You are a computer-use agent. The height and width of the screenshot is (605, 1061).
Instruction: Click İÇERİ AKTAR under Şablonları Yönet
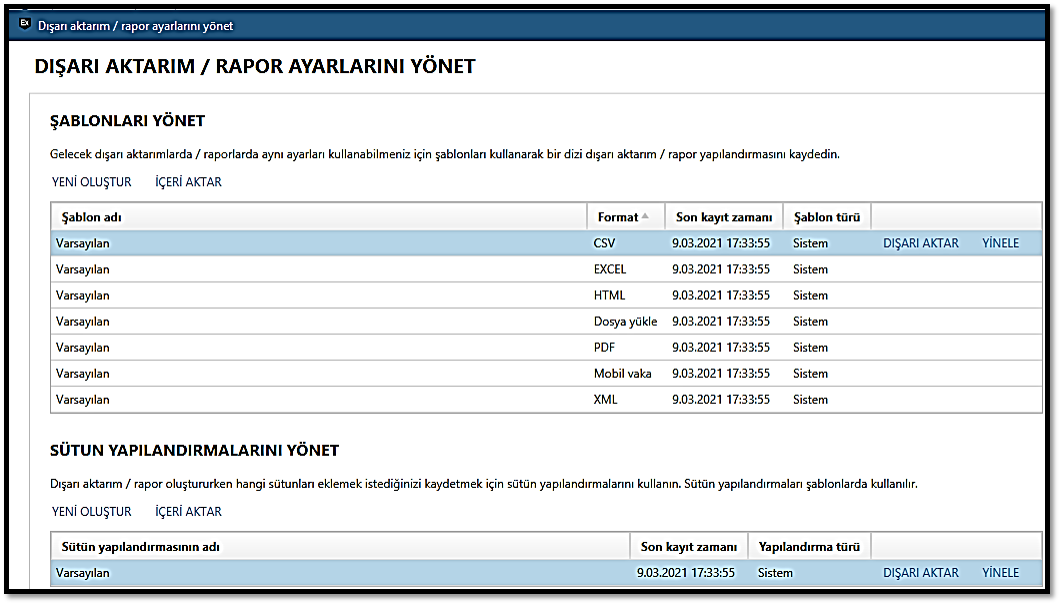[188, 182]
